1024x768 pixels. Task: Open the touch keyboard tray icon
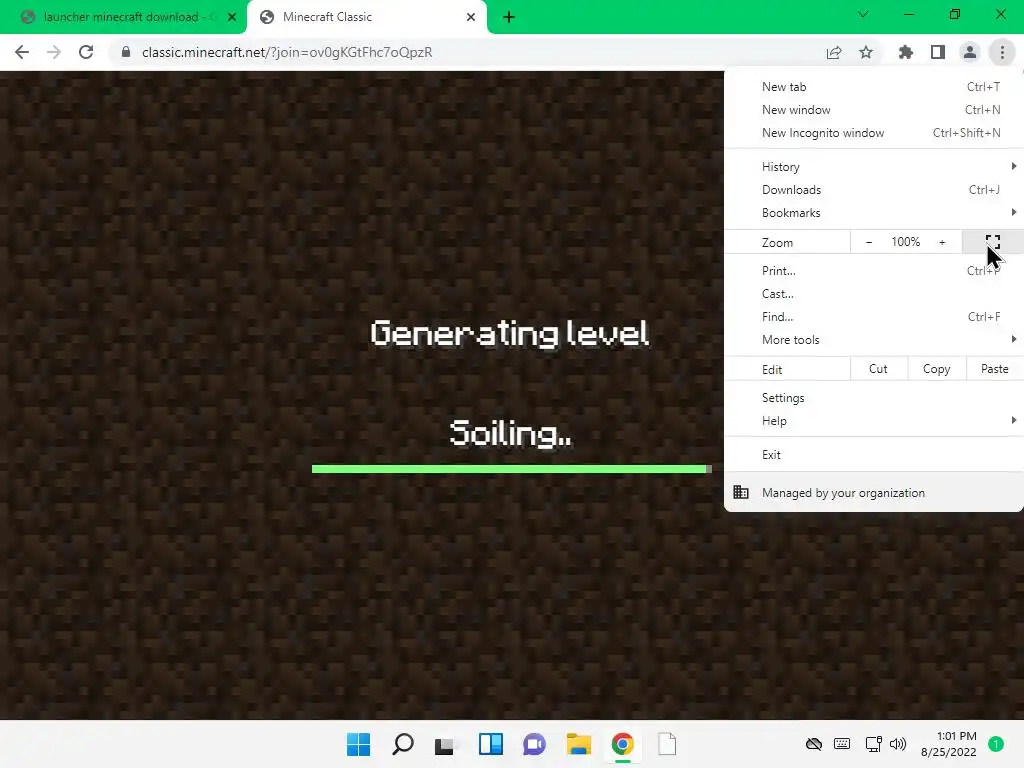[842, 744]
